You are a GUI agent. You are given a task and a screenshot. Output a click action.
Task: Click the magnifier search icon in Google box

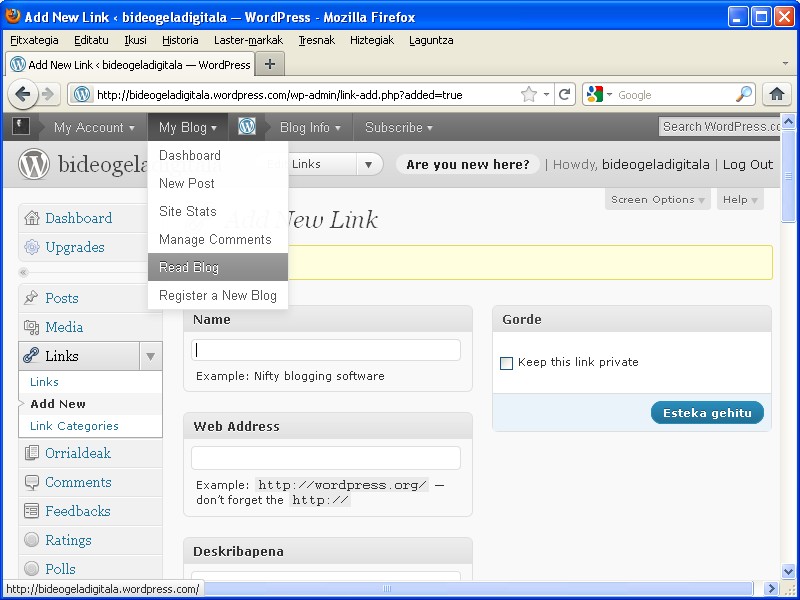[x=744, y=94]
